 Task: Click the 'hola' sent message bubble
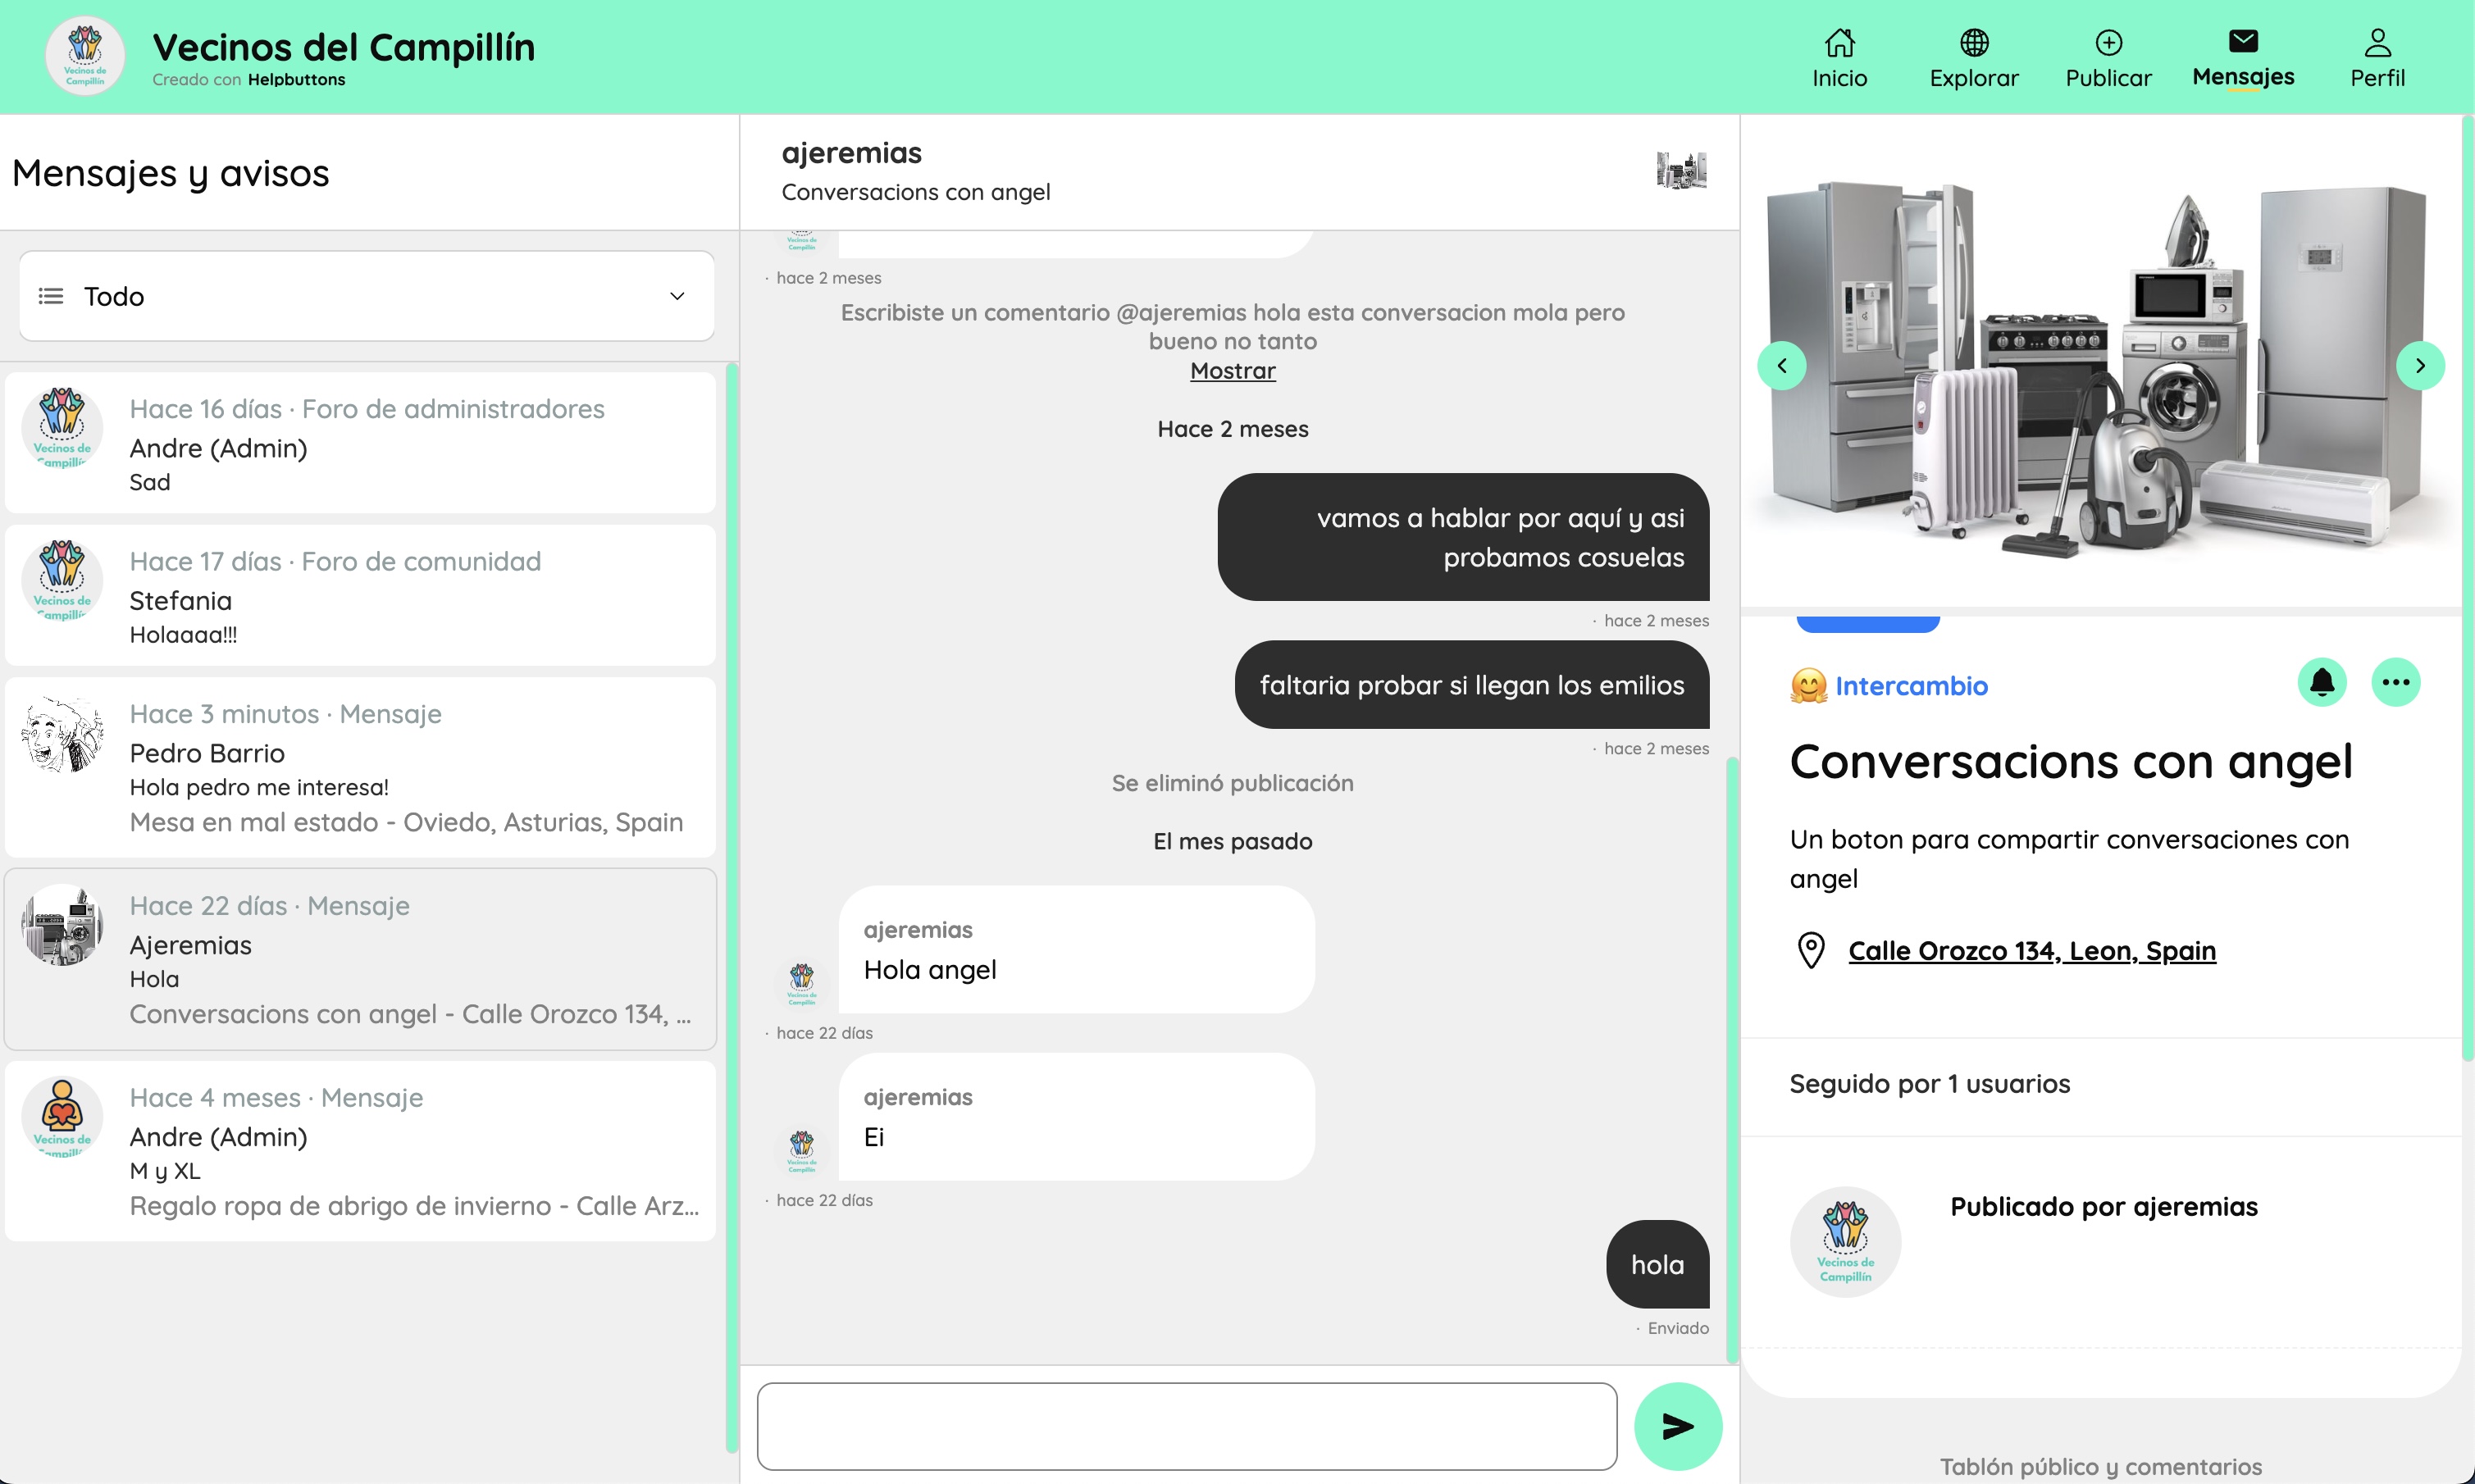coord(1657,1264)
